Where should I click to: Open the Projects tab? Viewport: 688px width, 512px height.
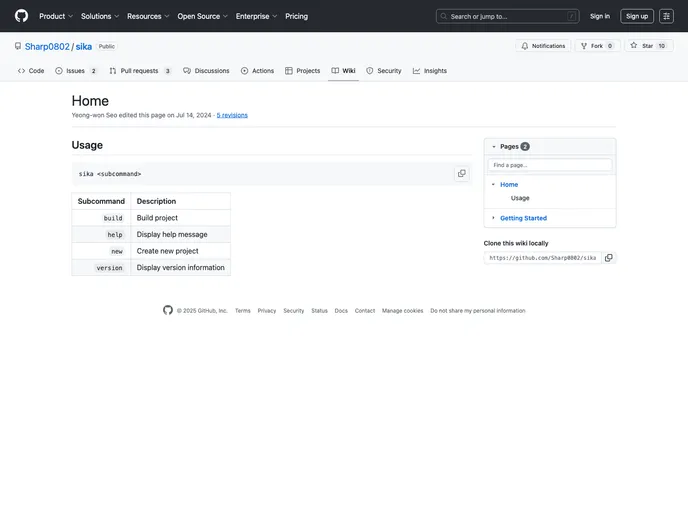pos(303,71)
